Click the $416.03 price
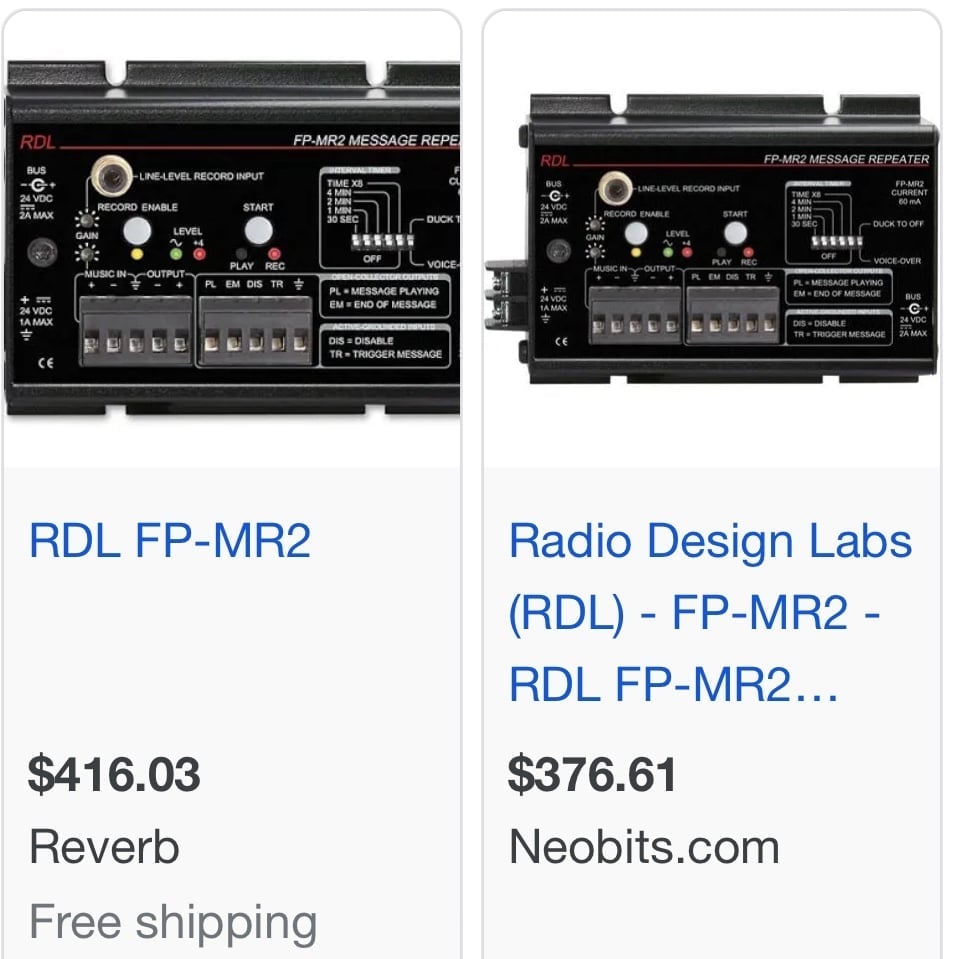The height and width of the screenshot is (959, 976). (114, 774)
